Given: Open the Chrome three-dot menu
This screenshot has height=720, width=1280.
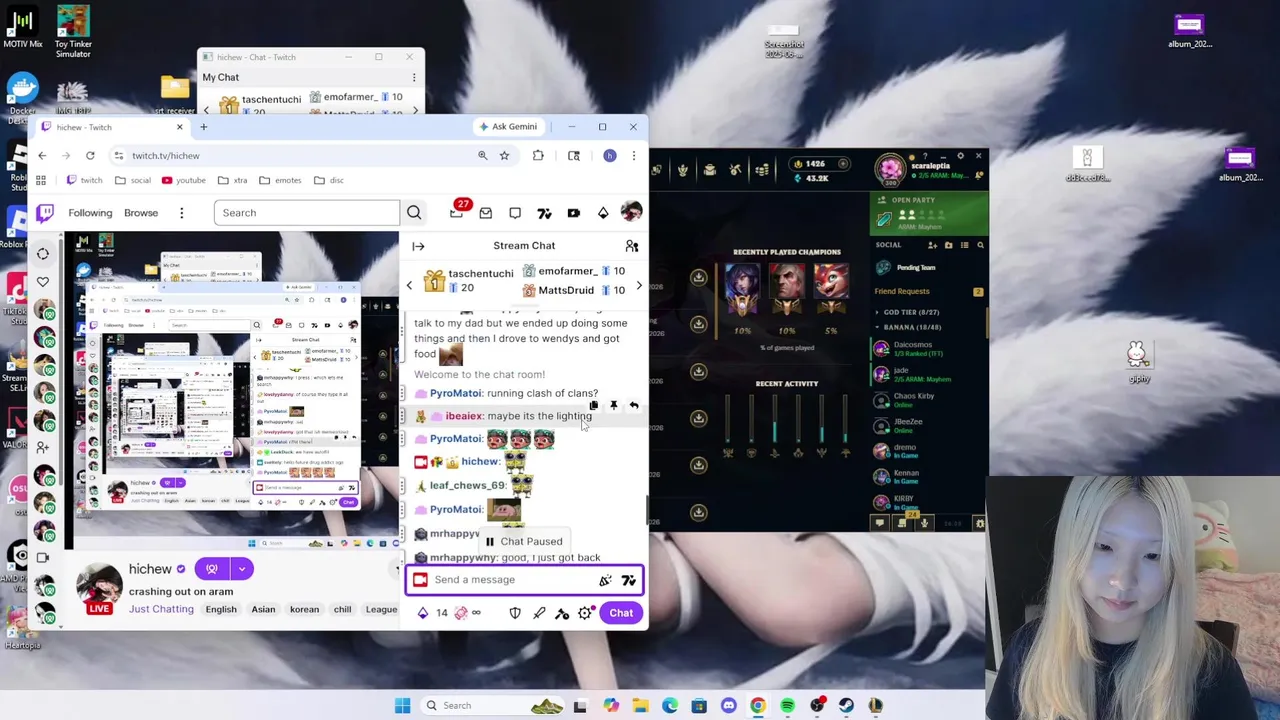Looking at the screenshot, I should [x=633, y=155].
